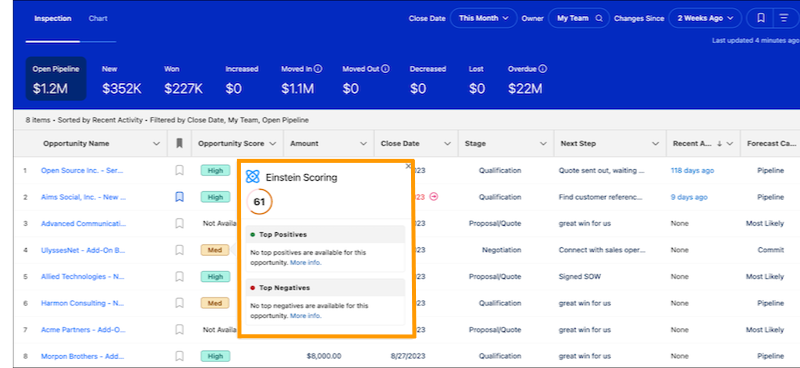The height and width of the screenshot is (368, 800).
Task: Click the owner search magnifier icon
Action: (x=599, y=18)
